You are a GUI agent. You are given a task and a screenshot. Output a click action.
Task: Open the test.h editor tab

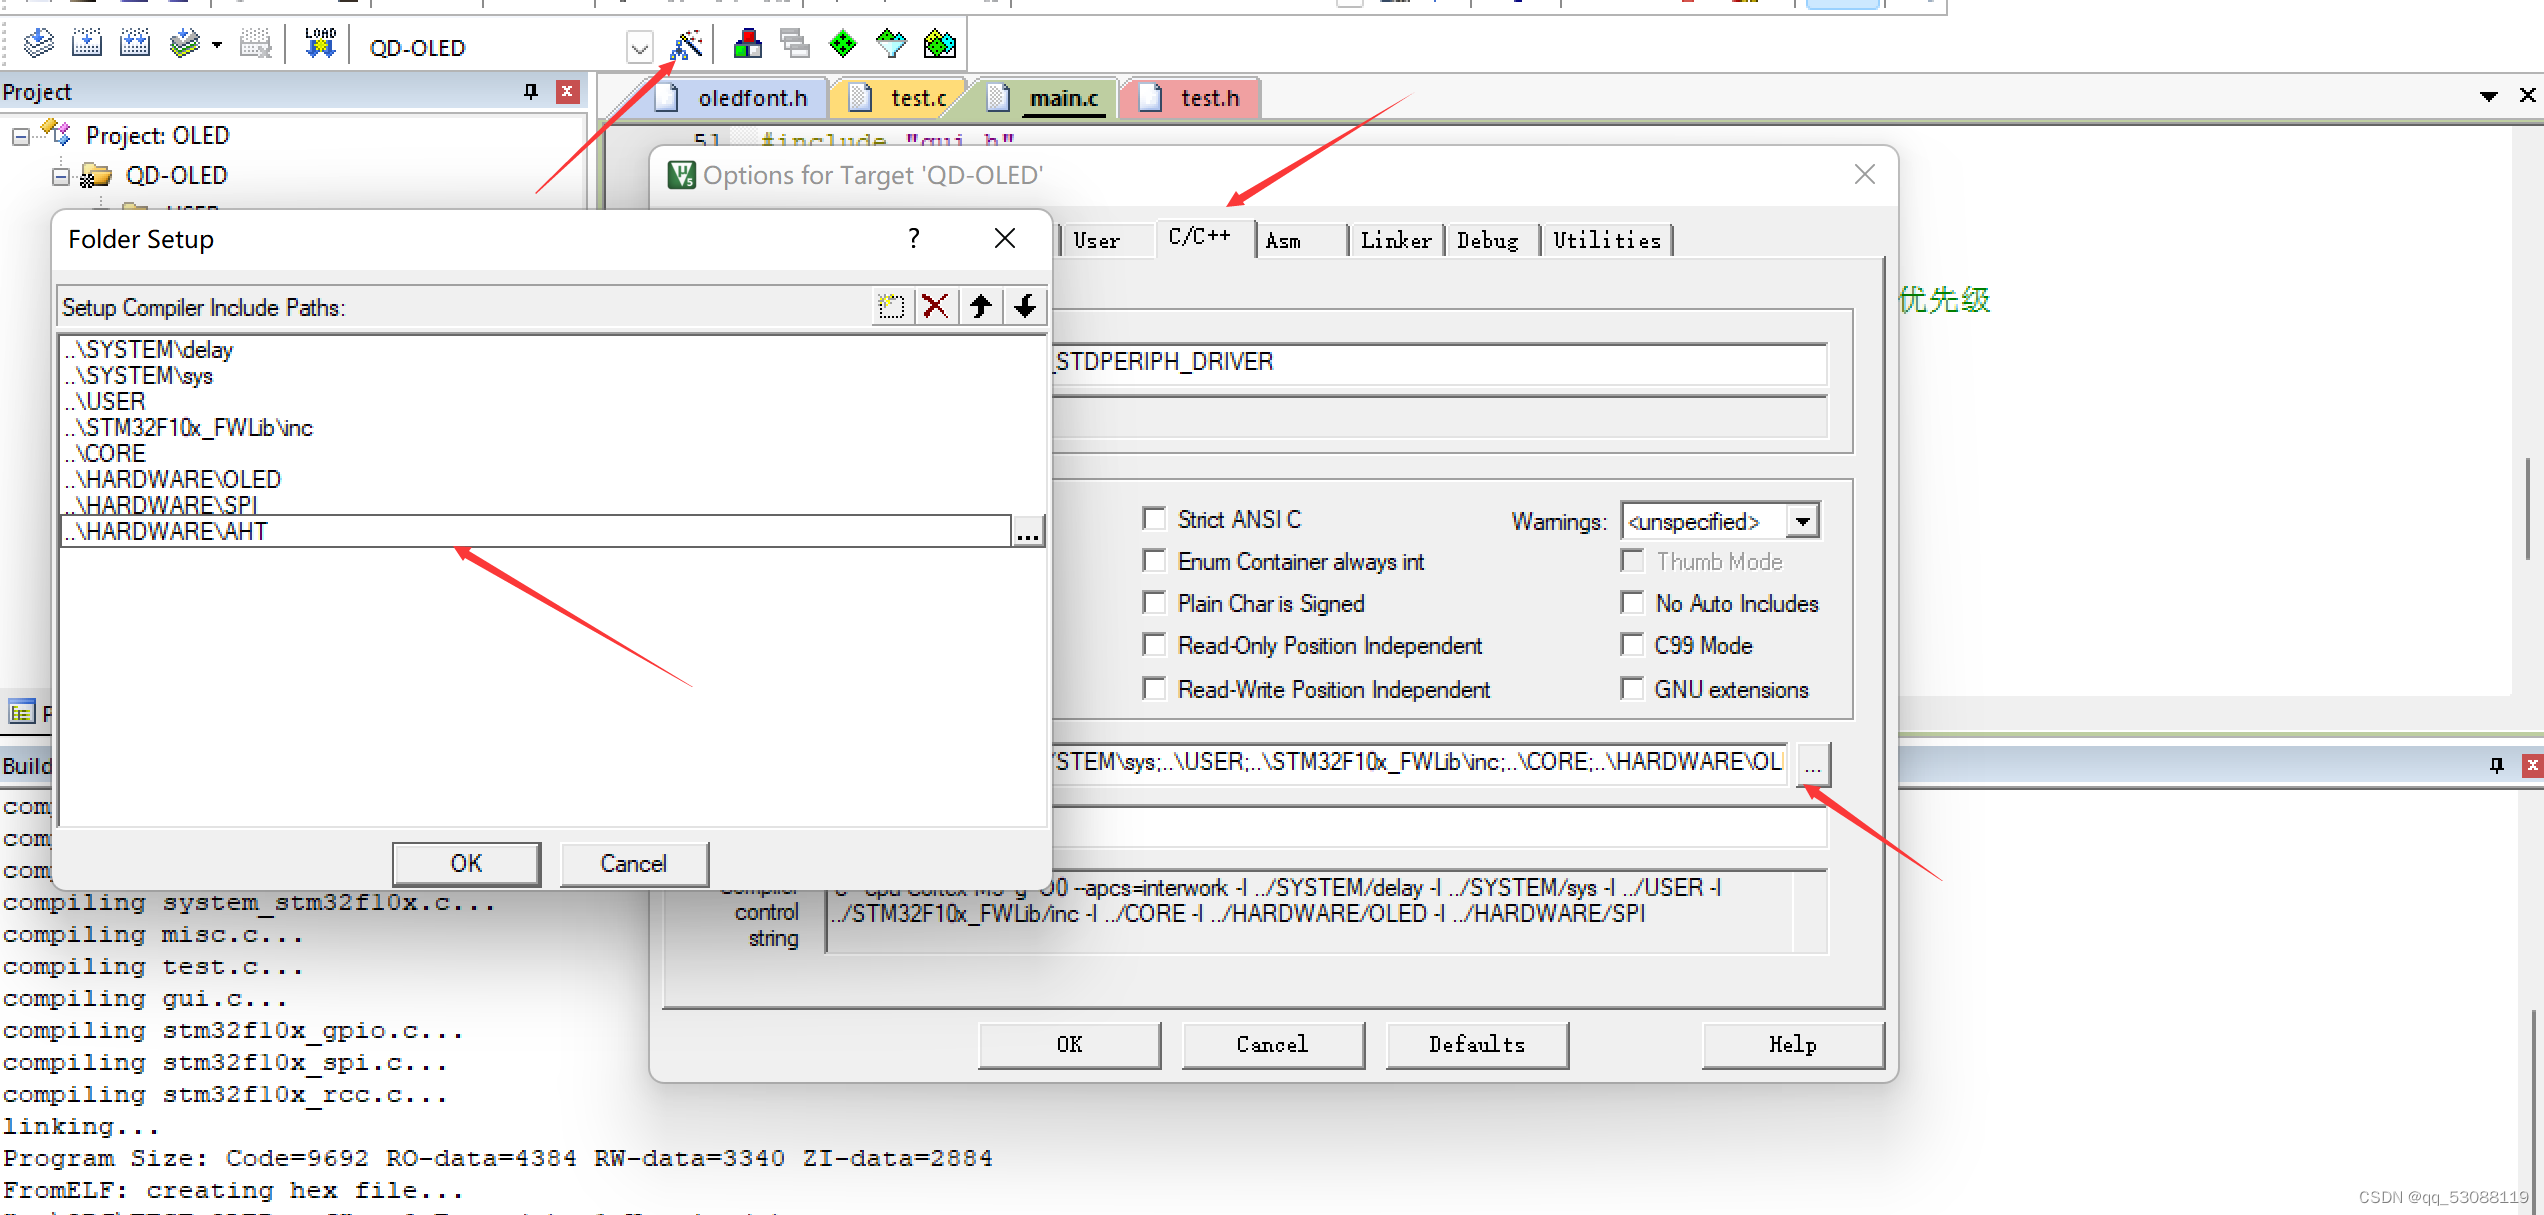point(1208,98)
